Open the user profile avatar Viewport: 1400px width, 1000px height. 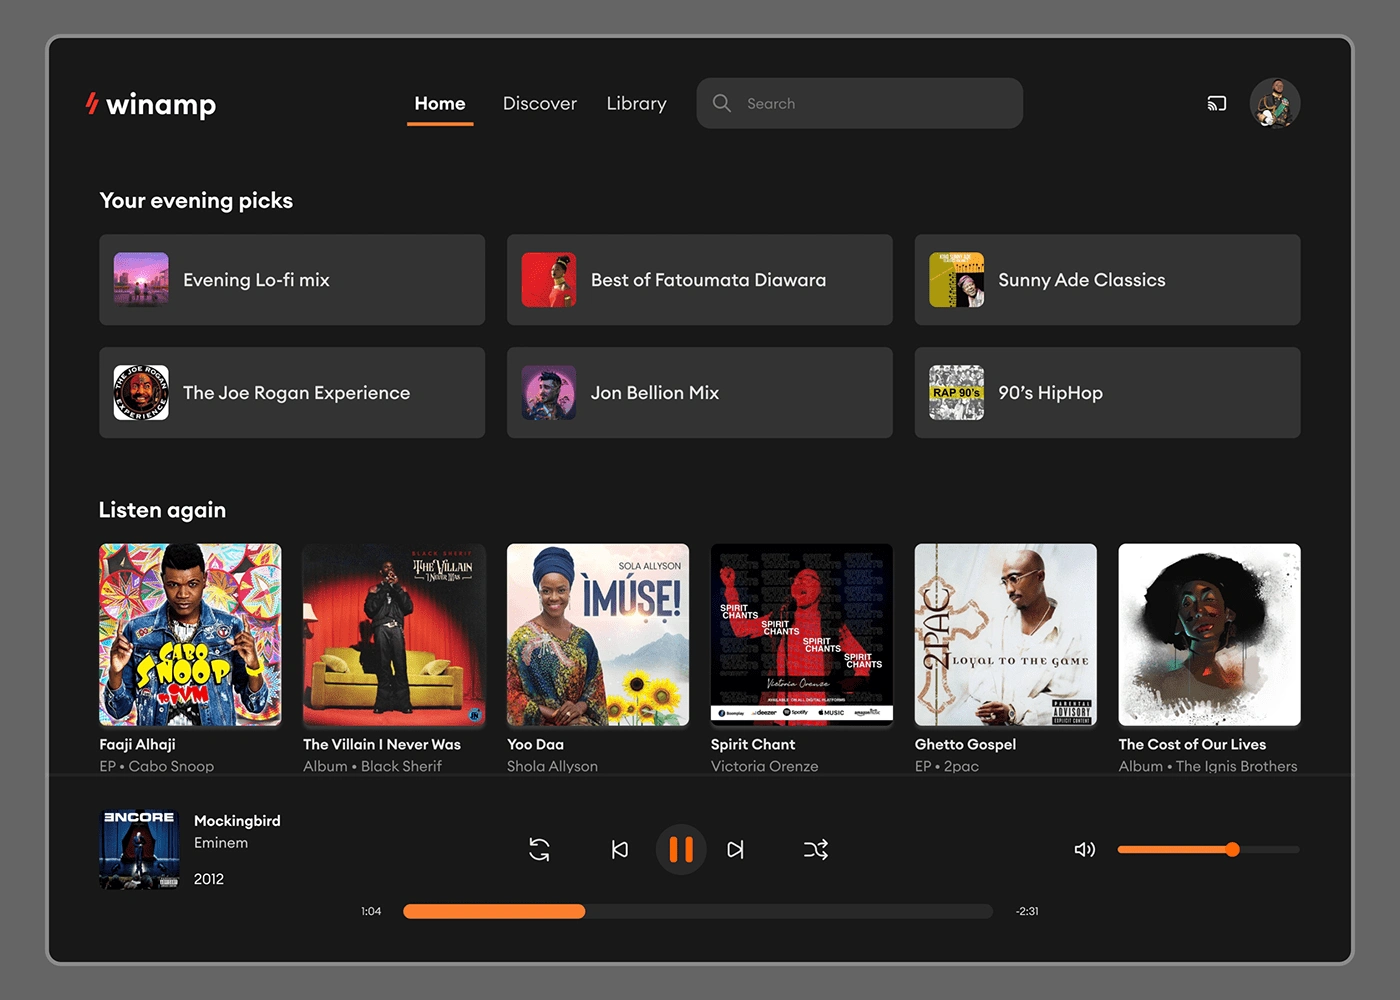click(1275, 103)
